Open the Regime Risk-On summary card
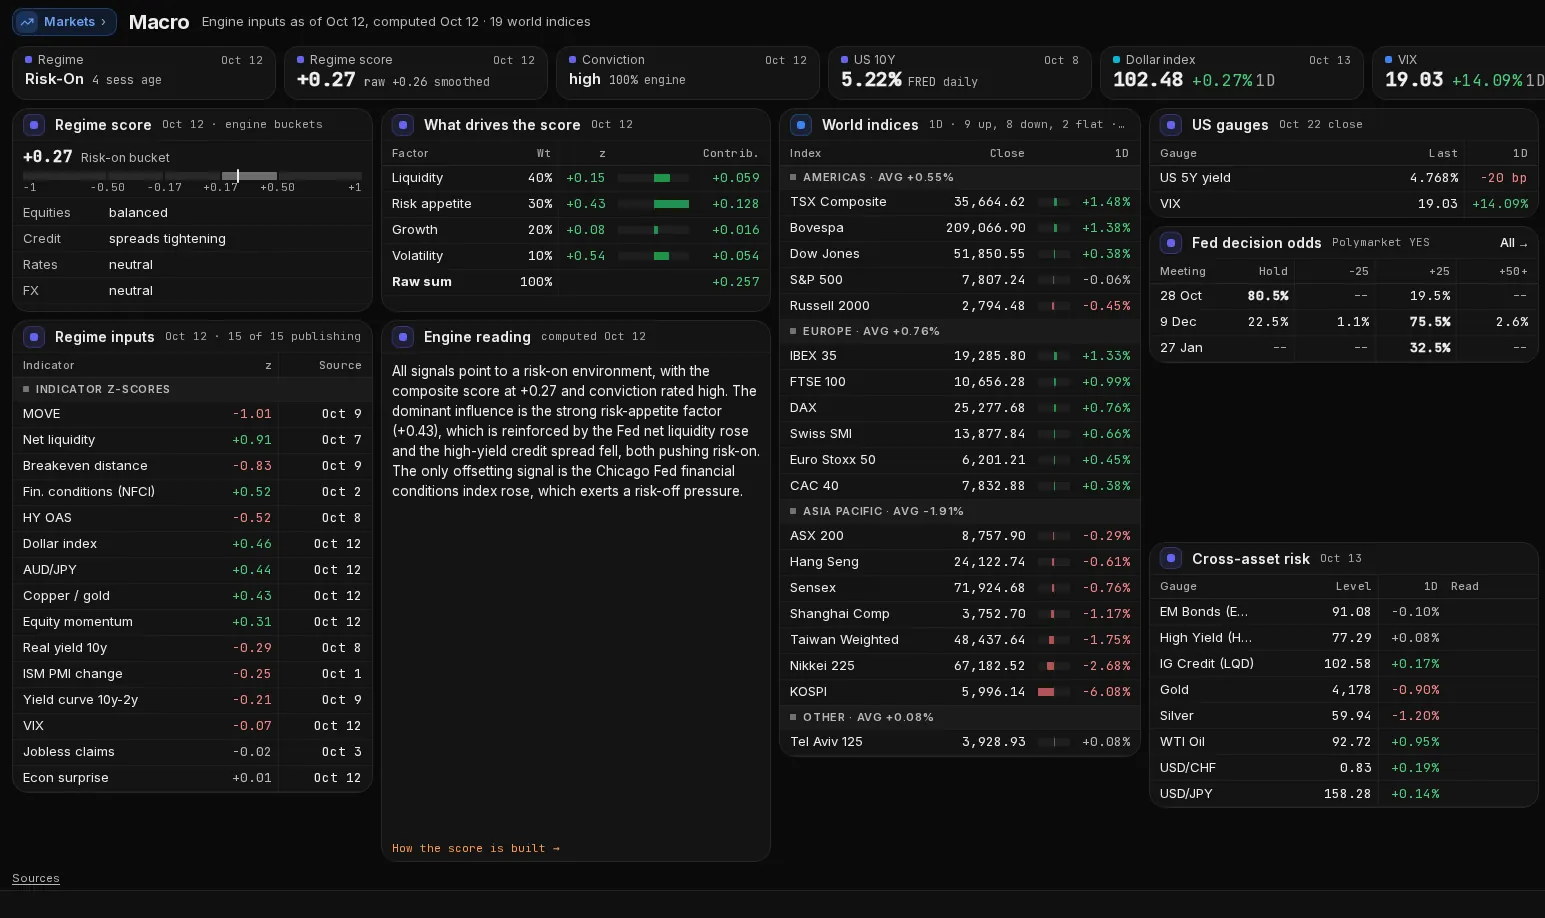Screen dimensions: 1545x918 click(144, 73)
